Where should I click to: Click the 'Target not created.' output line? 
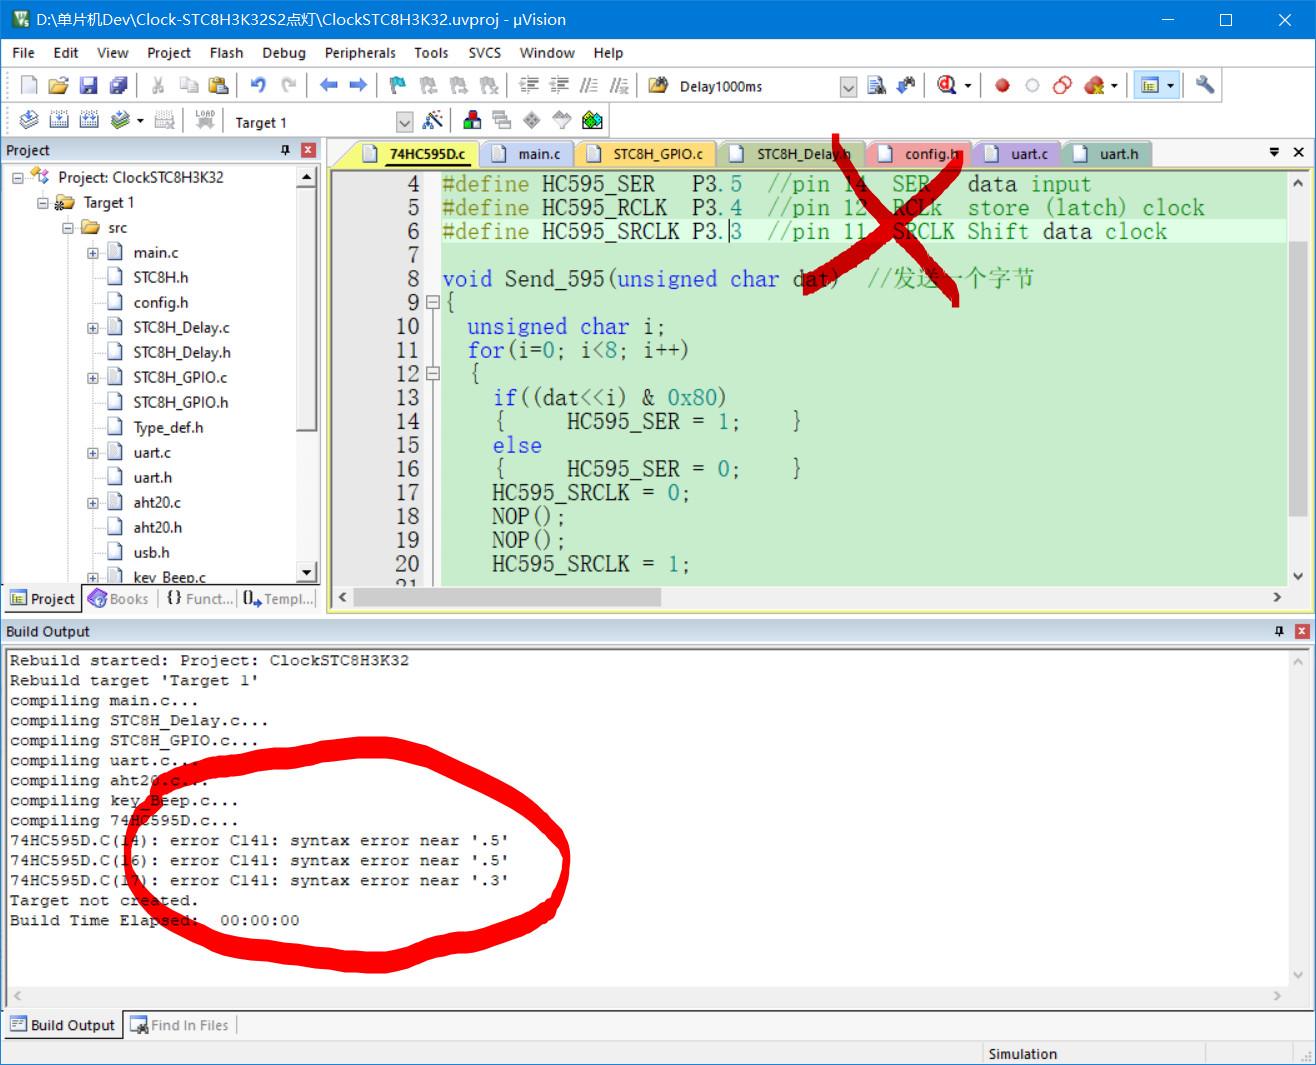click(x=104, y=901)
